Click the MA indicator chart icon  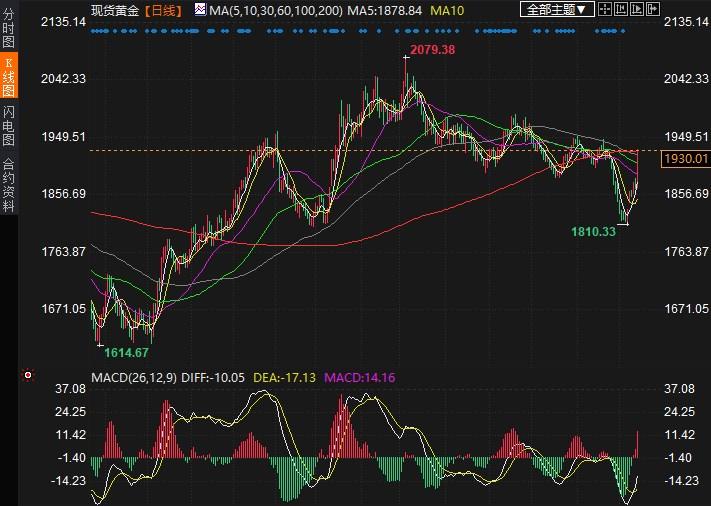(200, 10)
